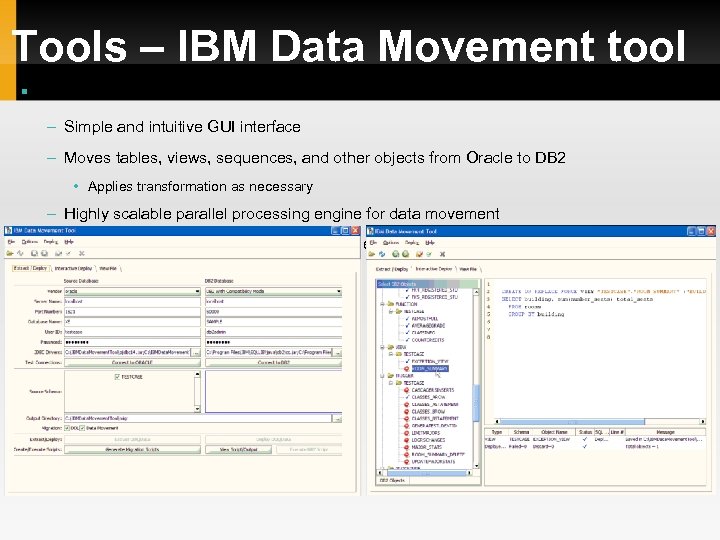Image resolution: width=720 pixels, height=540 pixels.
Task: Collapse the TRIGGER node in the tree
Action: point(382,376)
